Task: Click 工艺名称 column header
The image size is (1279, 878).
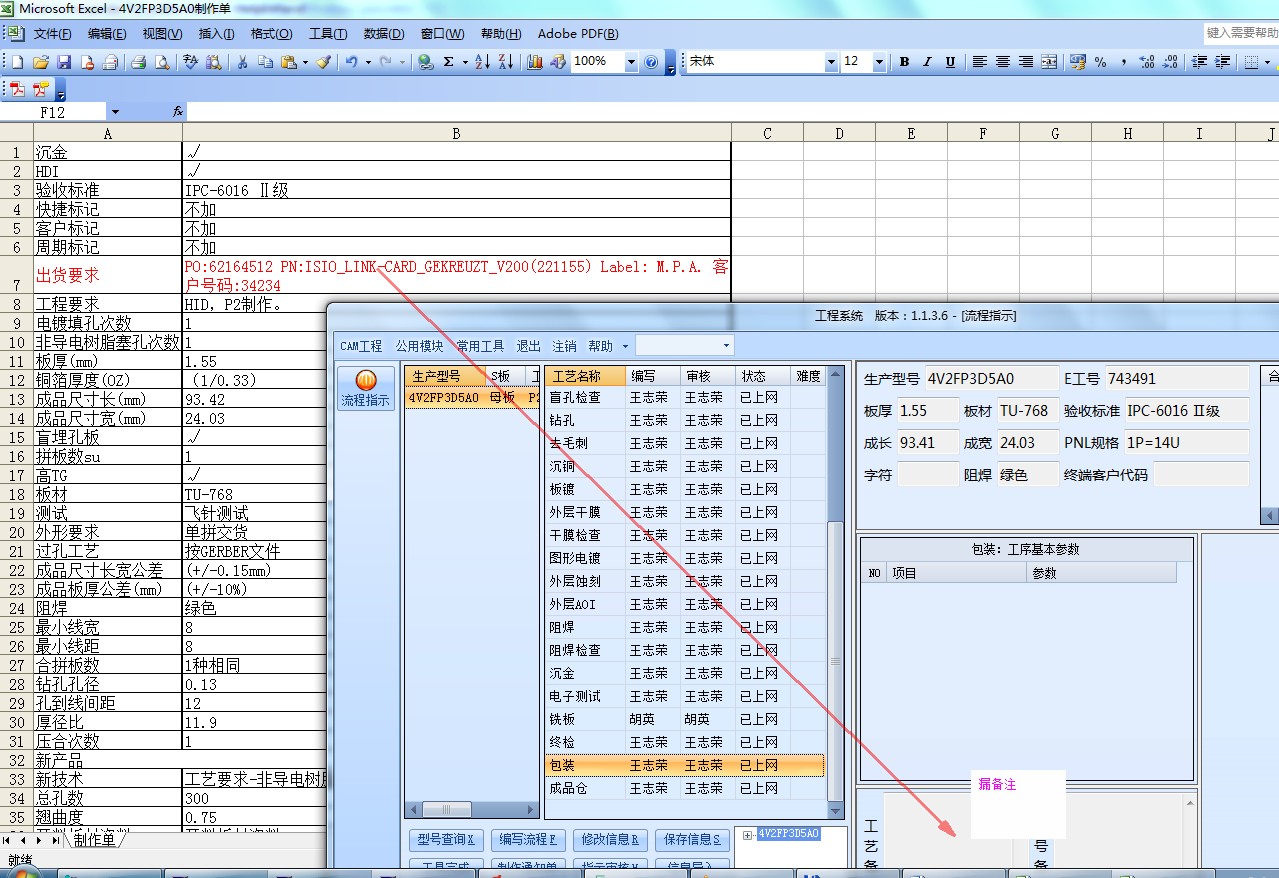Action: [586, 376]
